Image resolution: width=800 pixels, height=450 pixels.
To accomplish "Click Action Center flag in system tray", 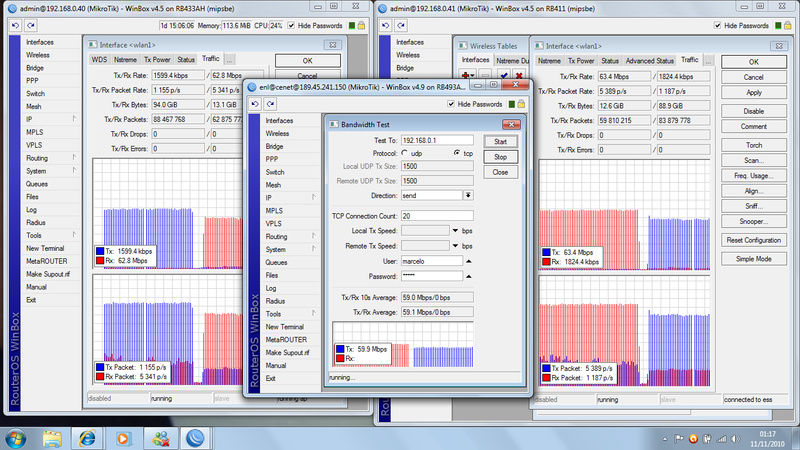I will coord(679,439).
